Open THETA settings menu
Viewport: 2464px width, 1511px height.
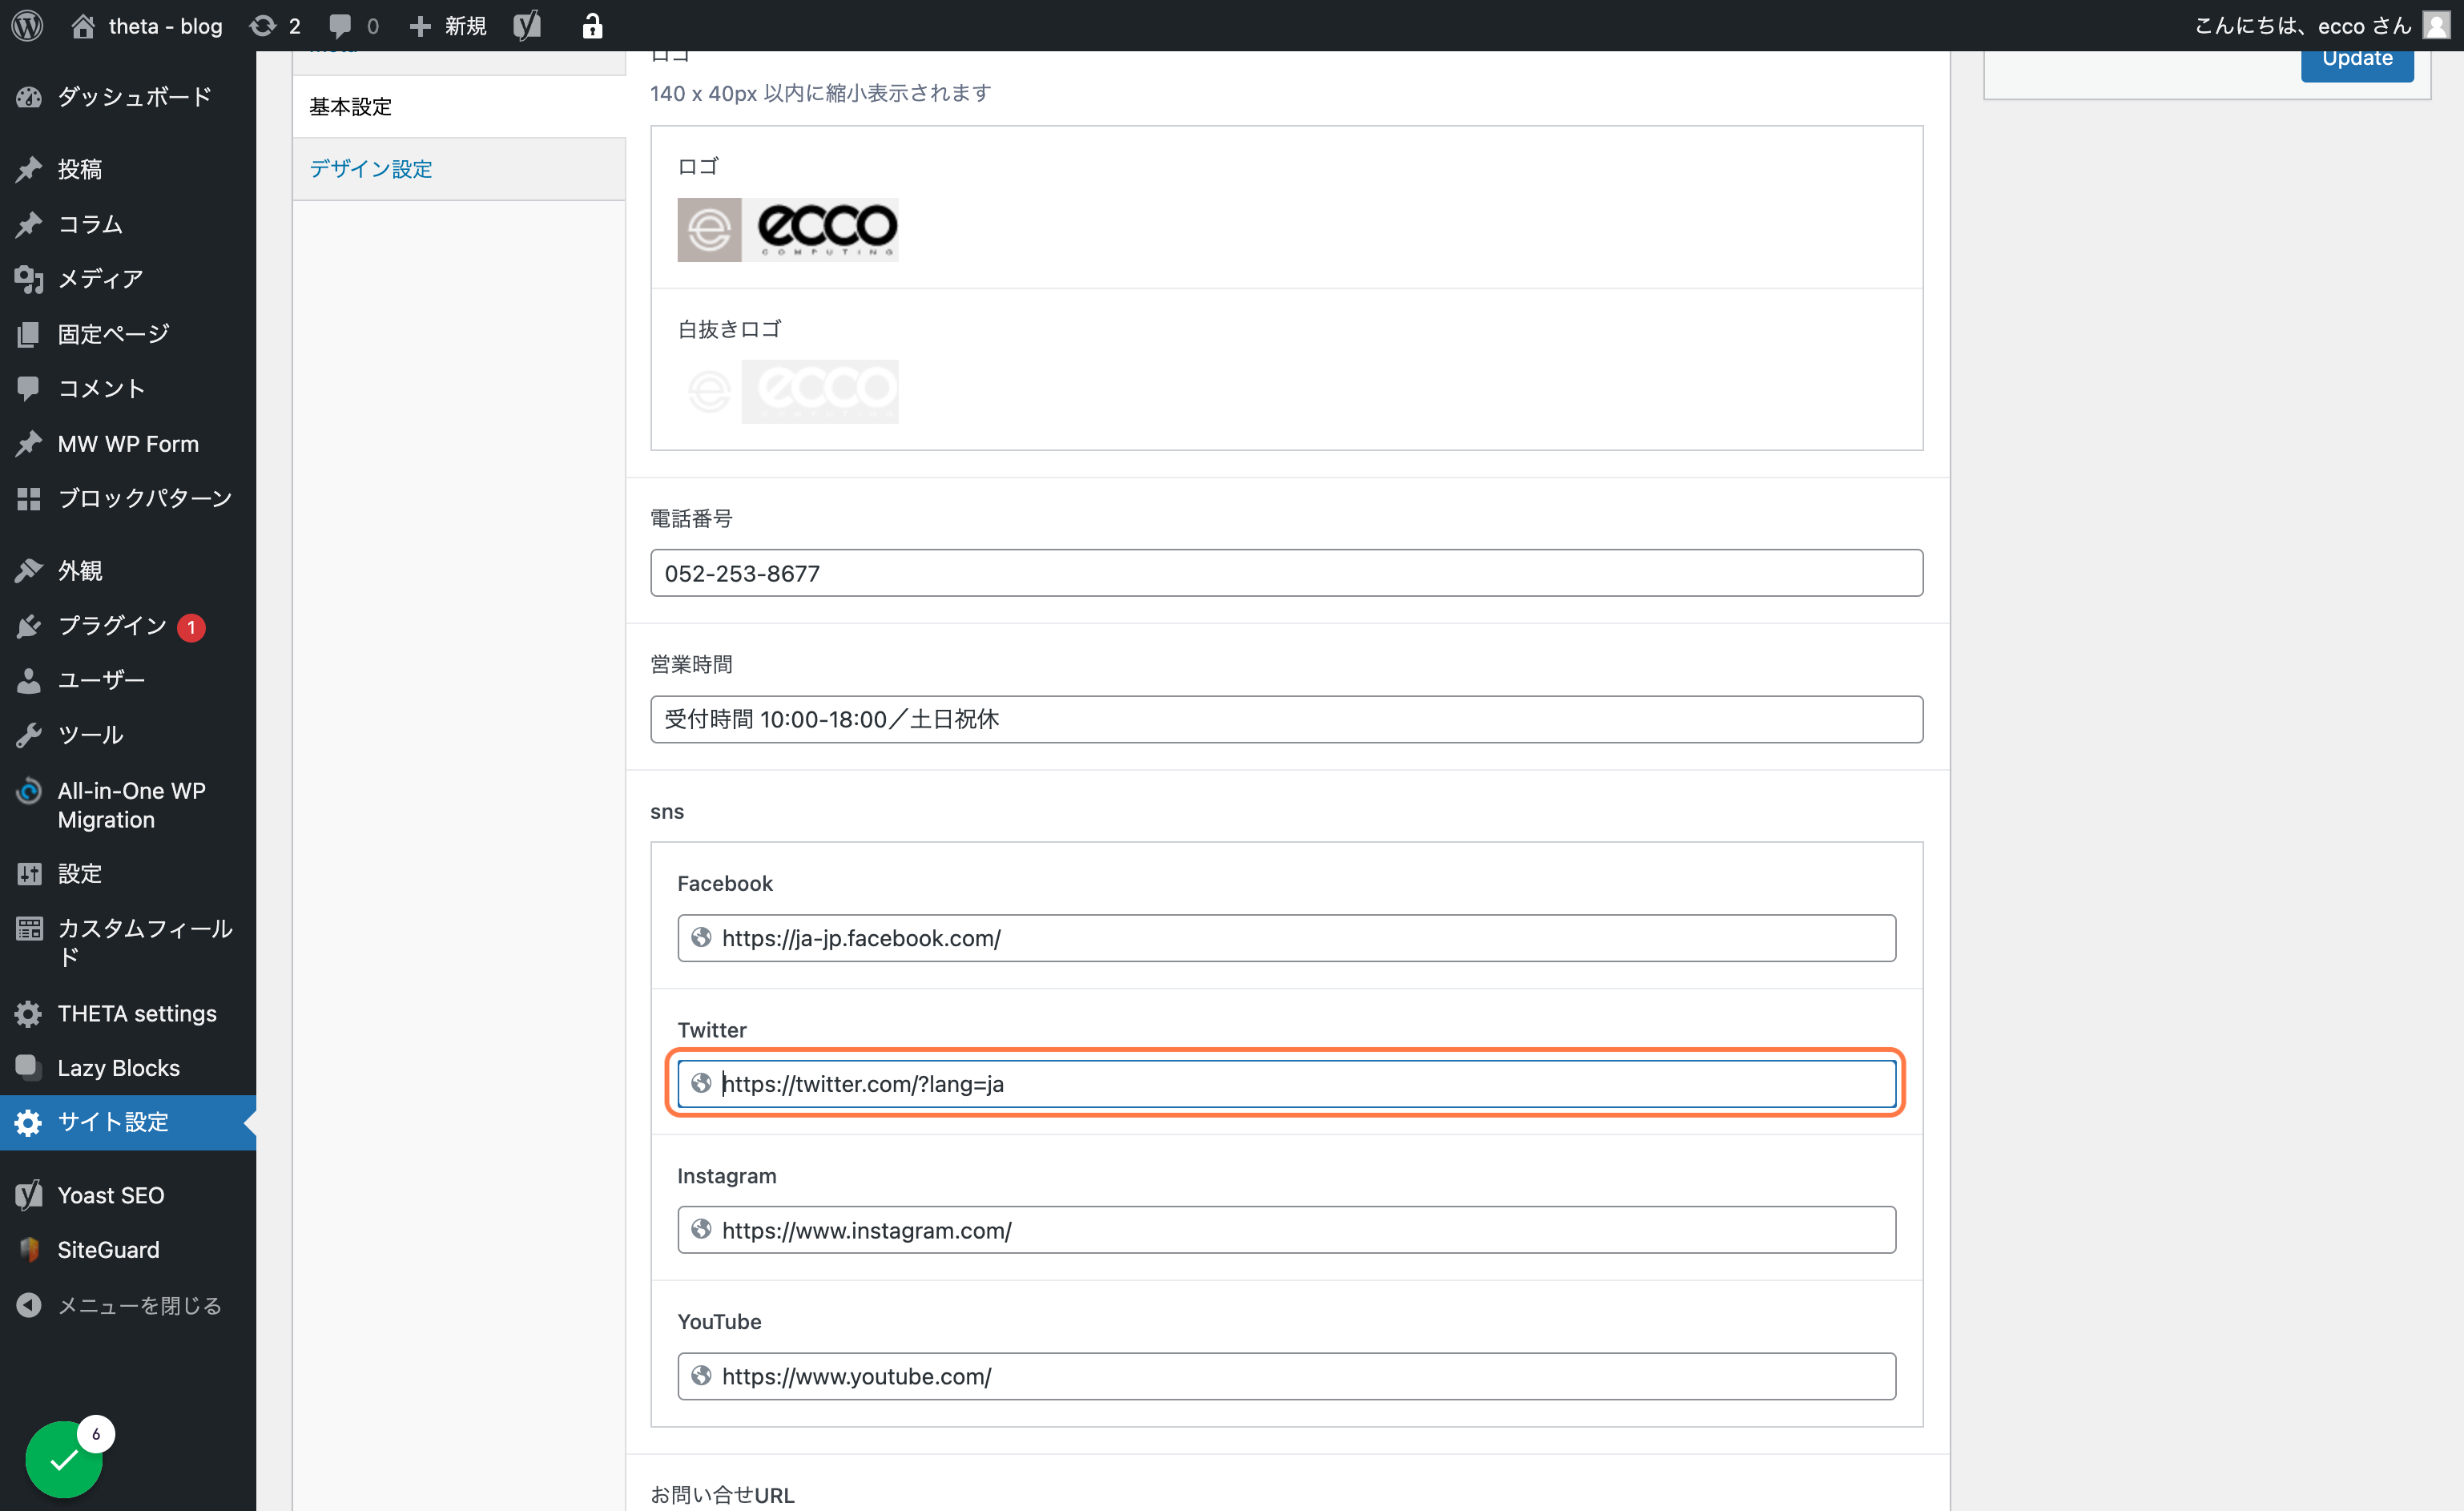pos(128,1014)
